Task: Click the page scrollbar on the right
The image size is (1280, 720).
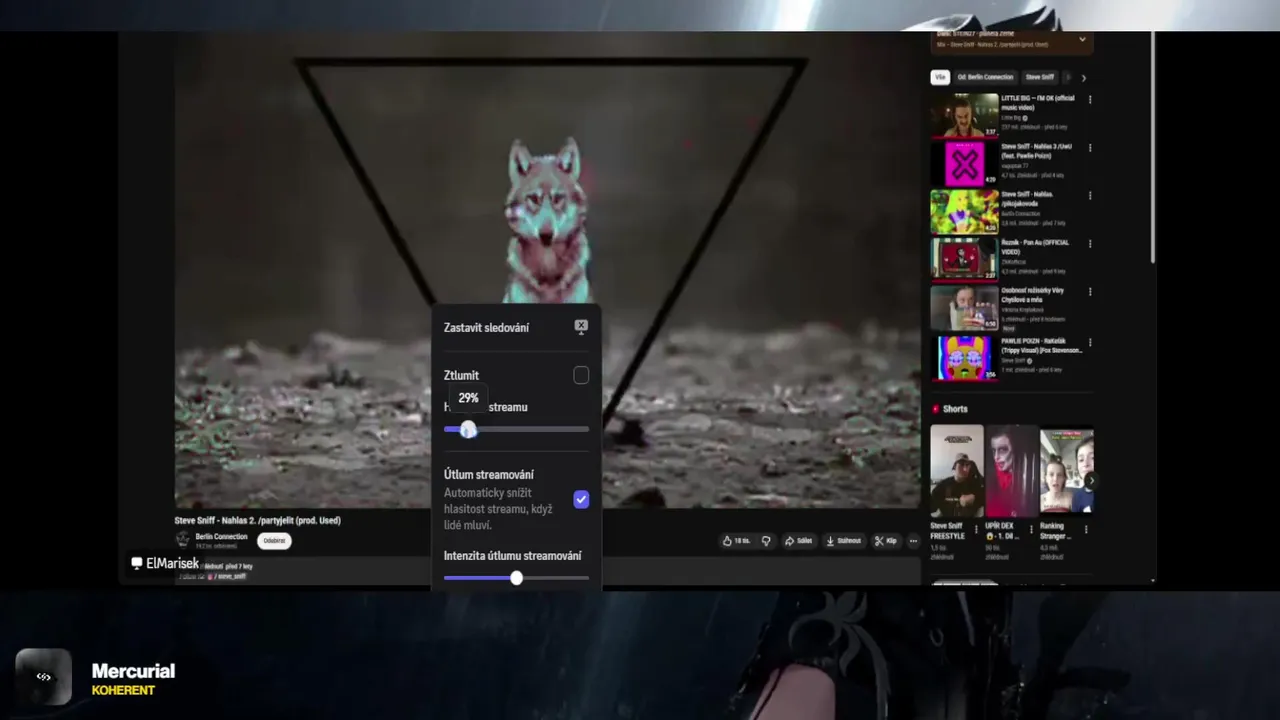Action: pos(1154,148)
